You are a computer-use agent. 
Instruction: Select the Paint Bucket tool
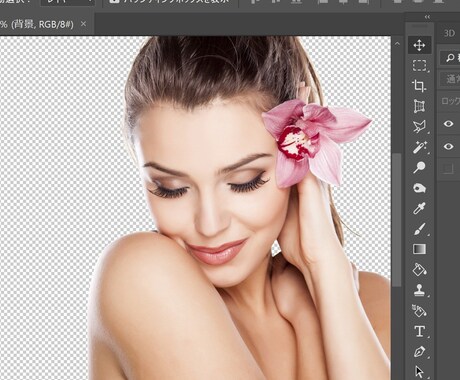[x=419, y=269]
